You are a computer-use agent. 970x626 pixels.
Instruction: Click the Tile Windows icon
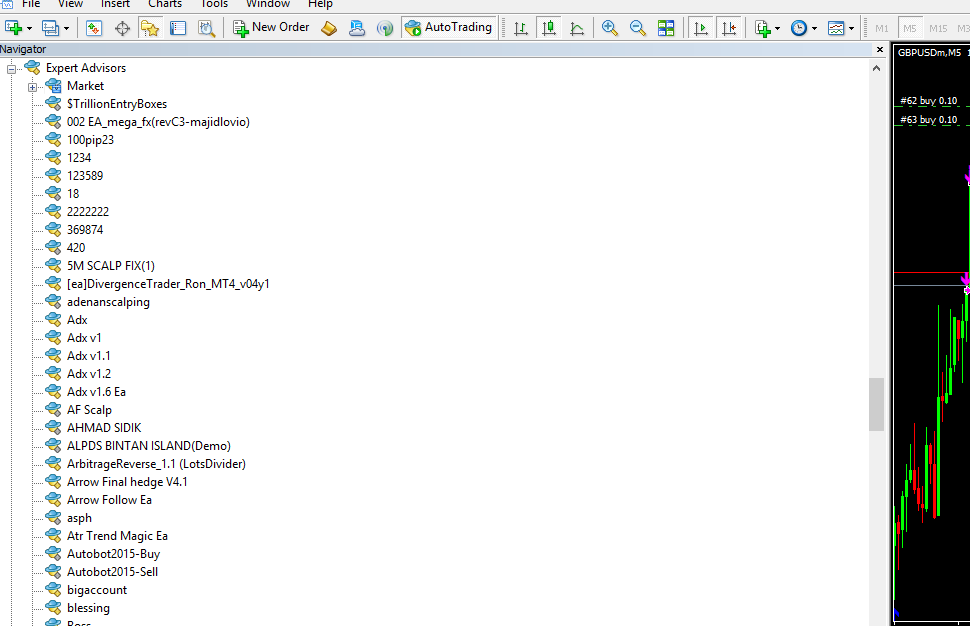[666, 28]
